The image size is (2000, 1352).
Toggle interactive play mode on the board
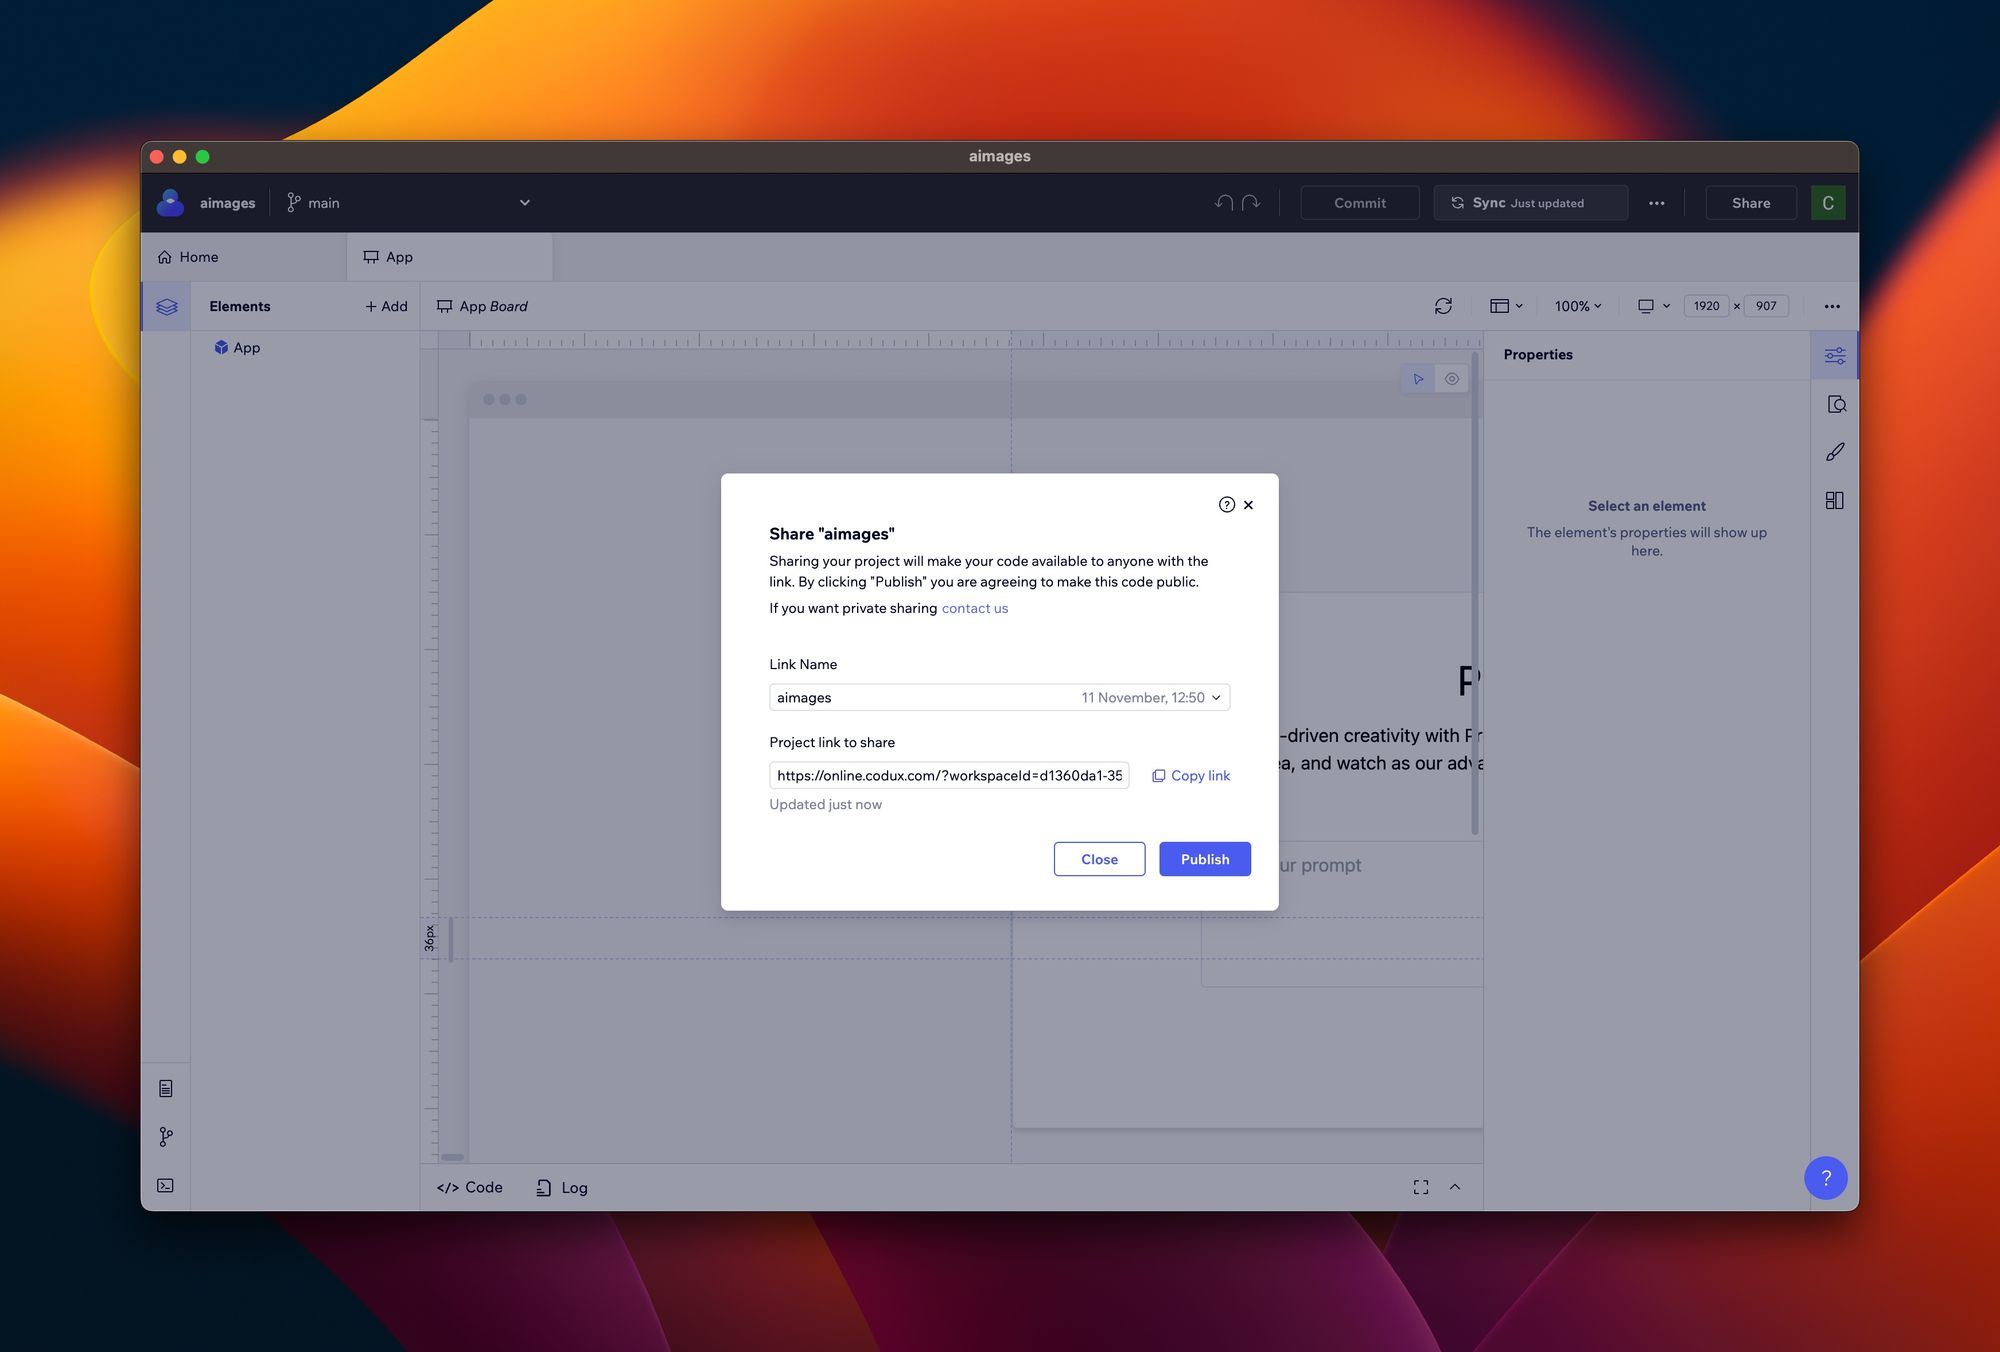tap(1418, 378)
